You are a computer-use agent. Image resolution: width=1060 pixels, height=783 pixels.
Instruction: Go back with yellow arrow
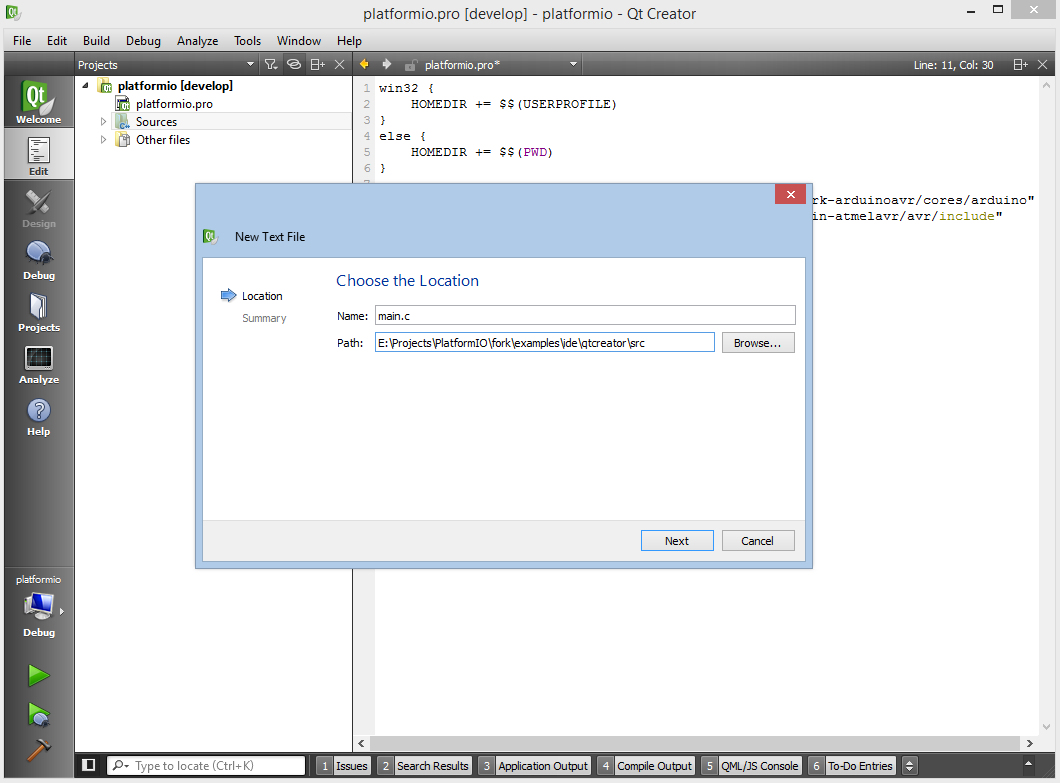tap(364, 64)
